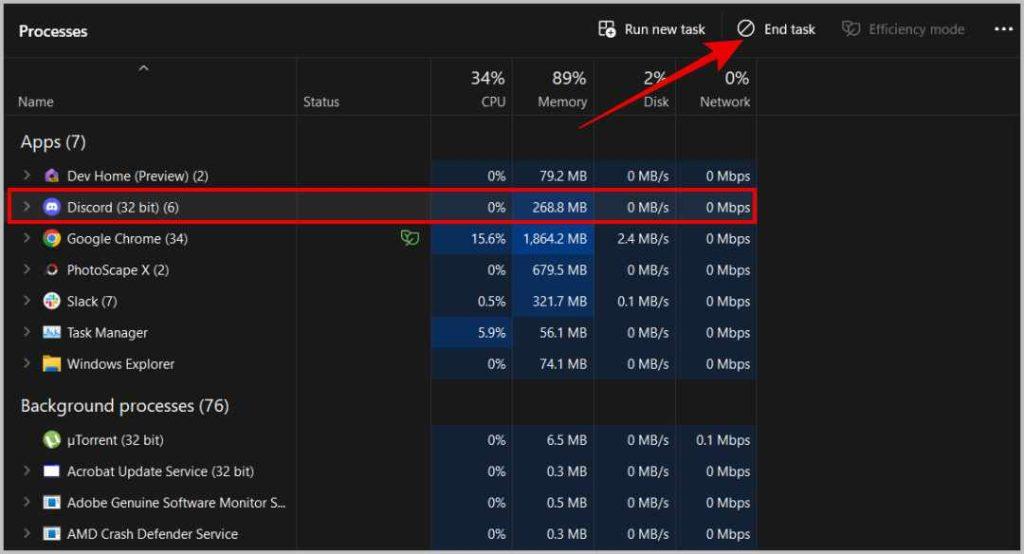Screen dimensions: 1024x554
Task: Click Windows Explorer's 74.1 MB memory value
Action: pyautogui.click(x=563, y=364)
